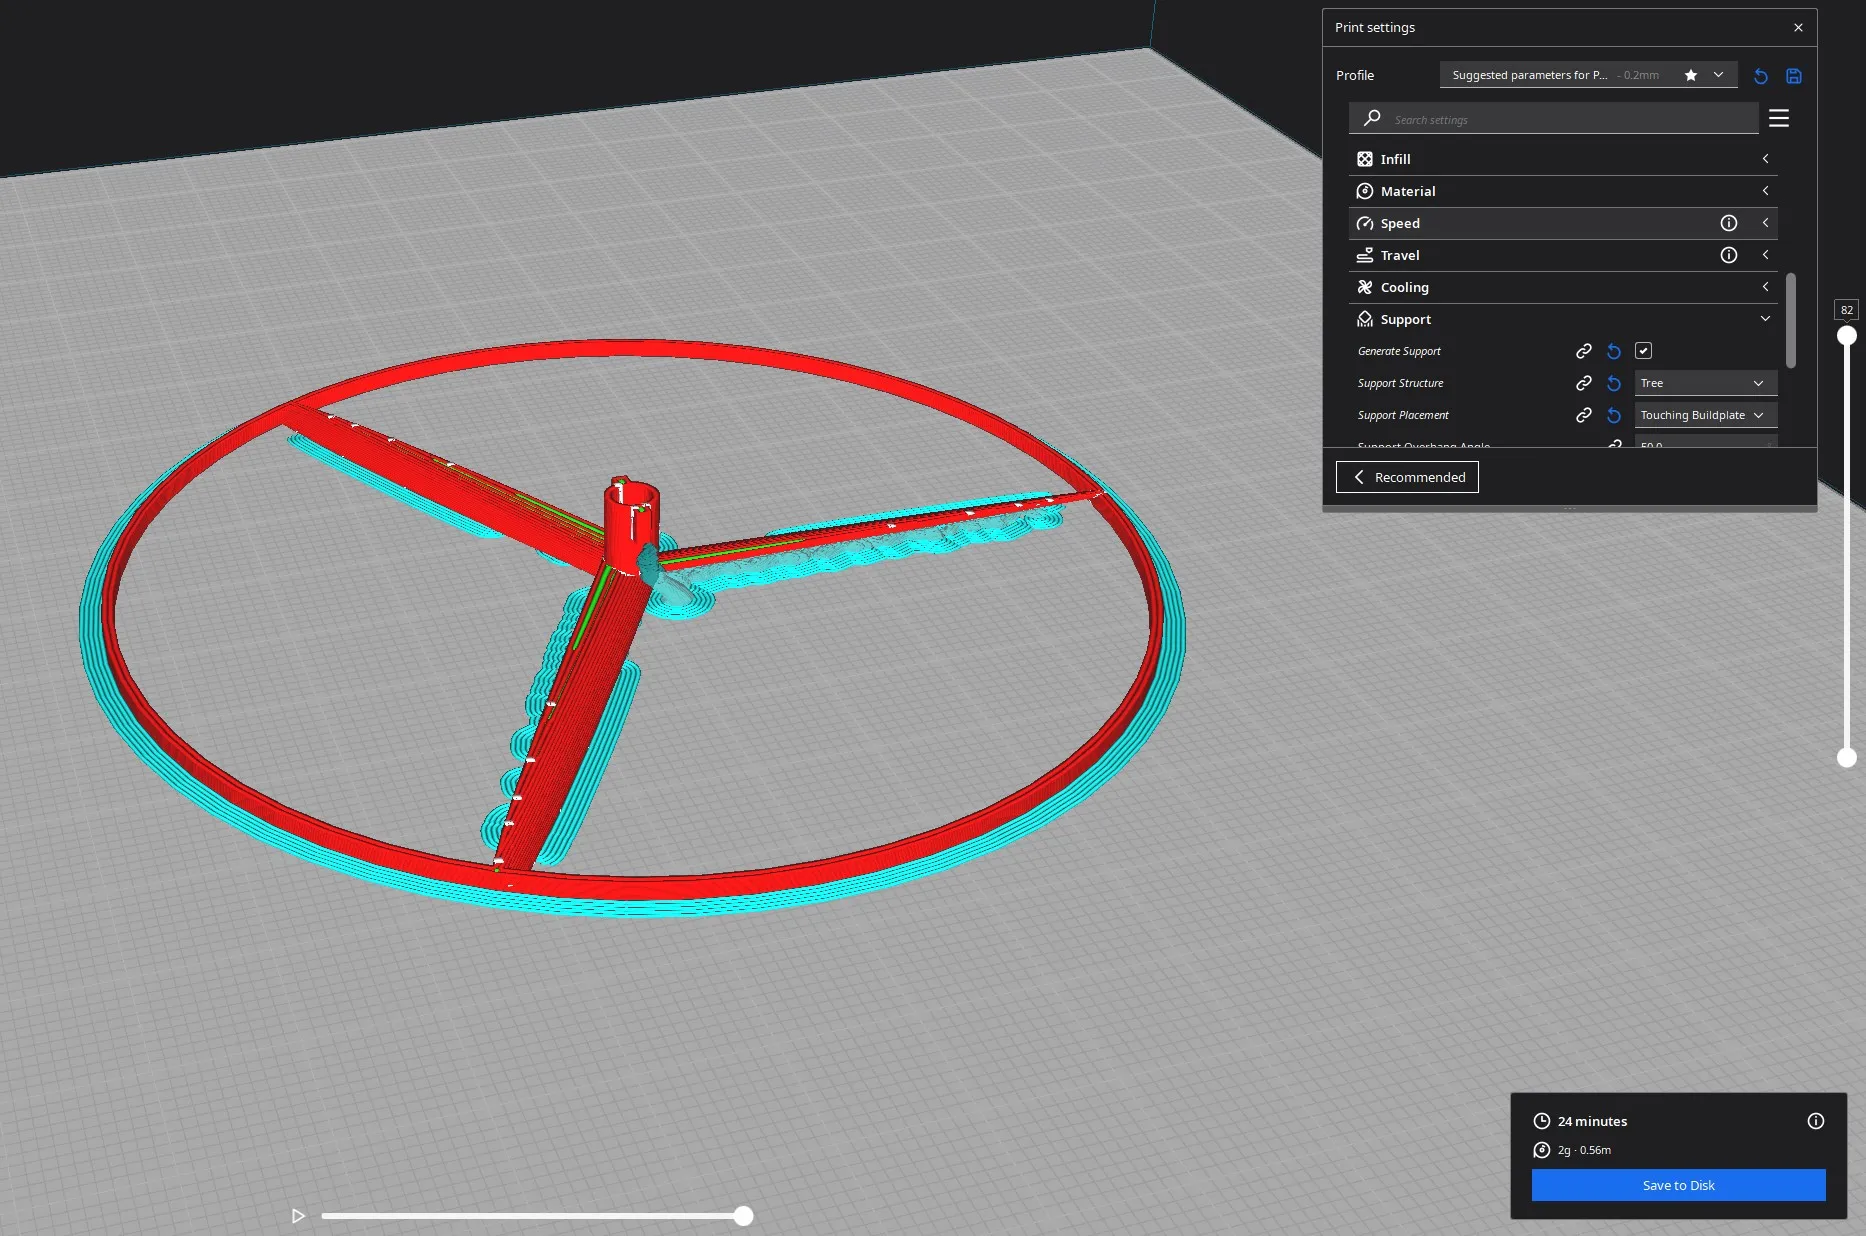Click the Travel section info icon
The image size is (1866, 1236).
click(1728, 255)
